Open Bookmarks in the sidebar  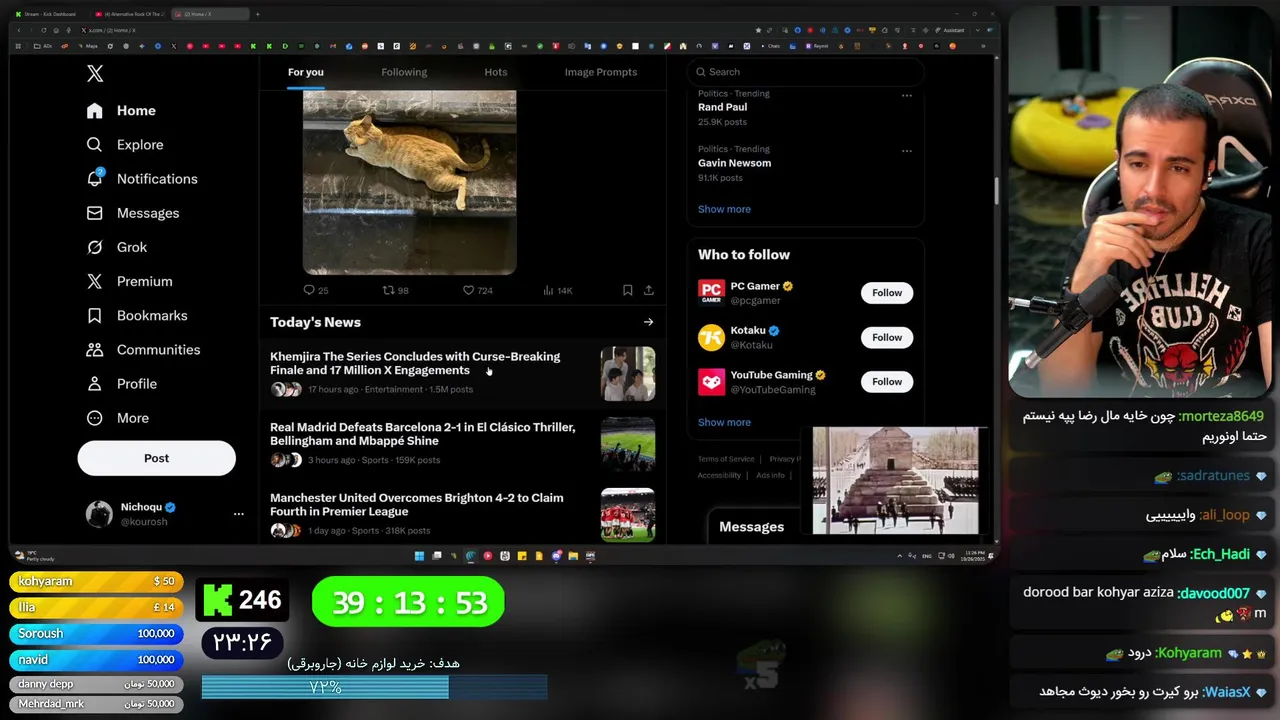click(137, 316)
